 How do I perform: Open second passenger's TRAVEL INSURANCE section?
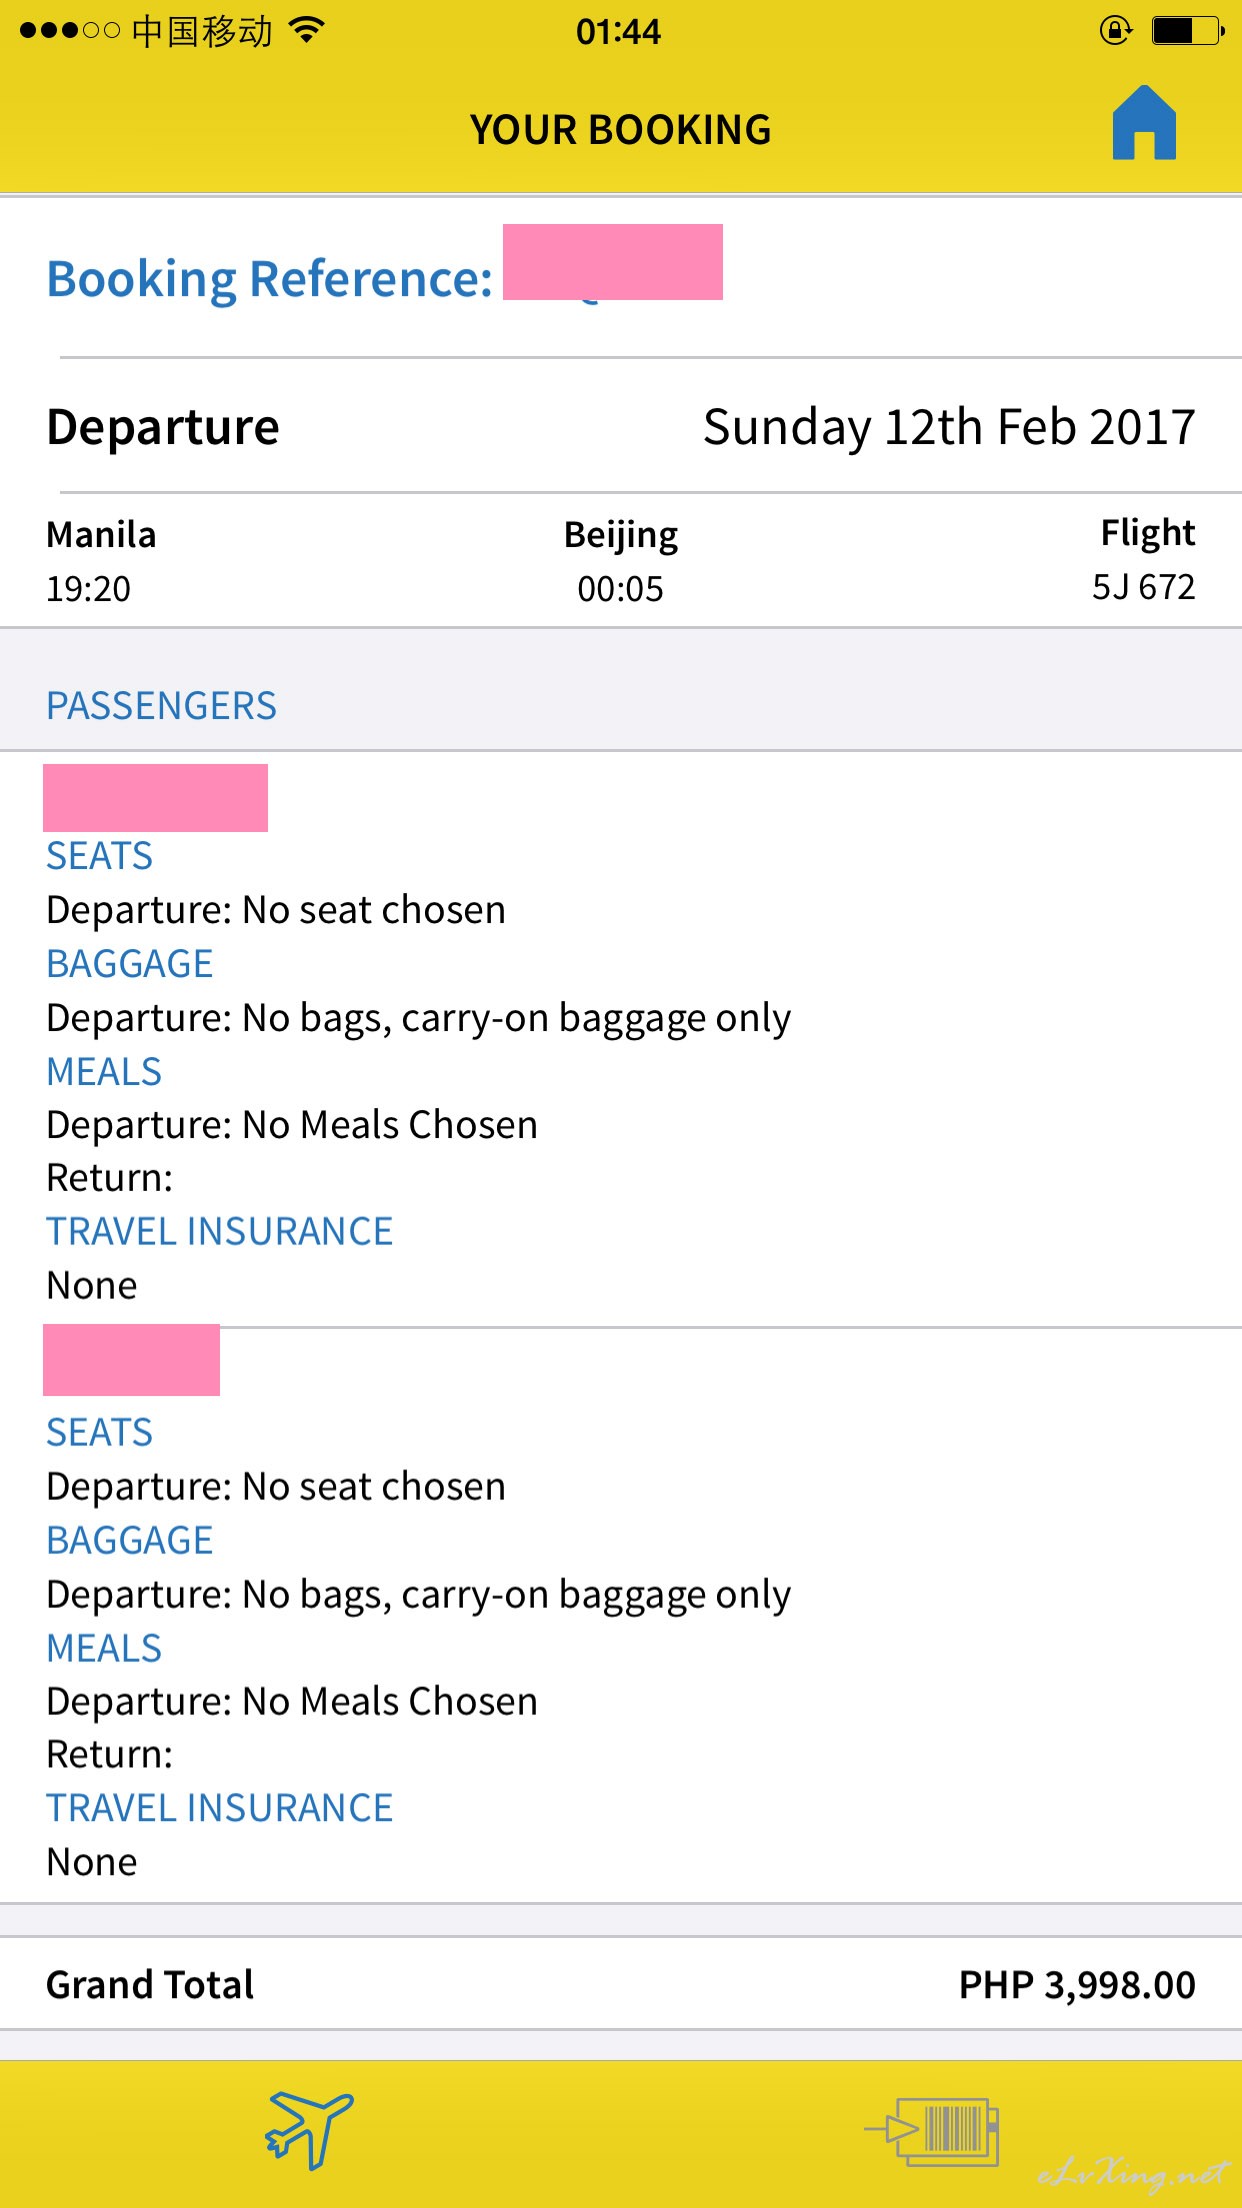(x=220, y=1808)
